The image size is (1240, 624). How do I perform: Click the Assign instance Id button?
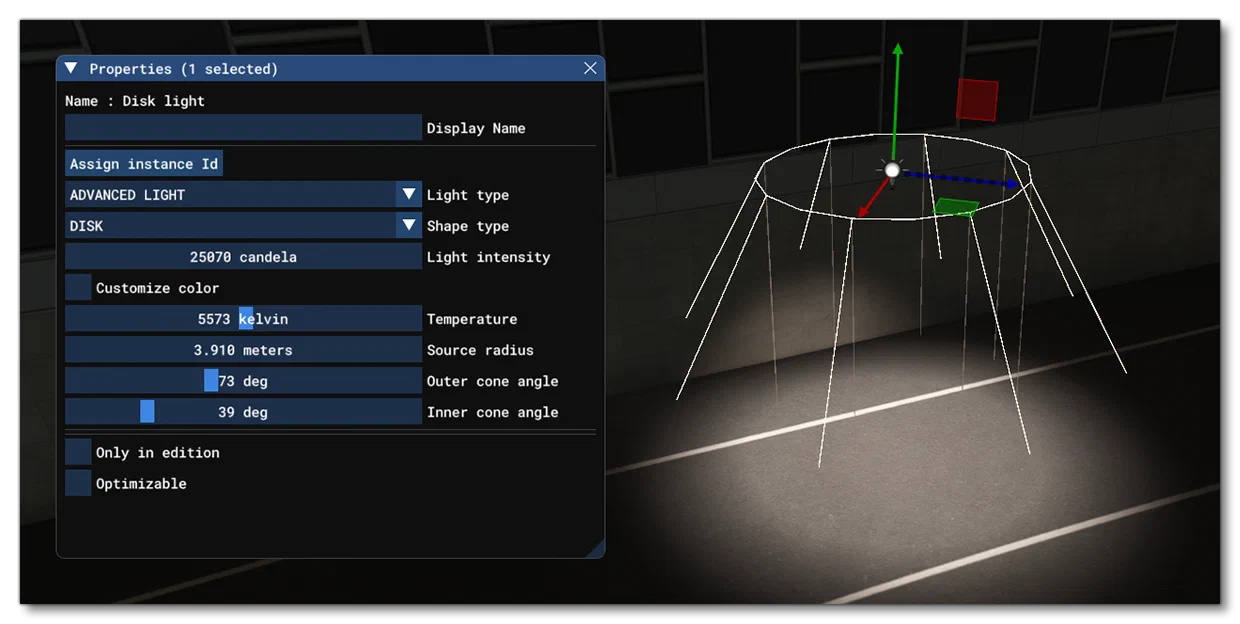click(144, 164)
